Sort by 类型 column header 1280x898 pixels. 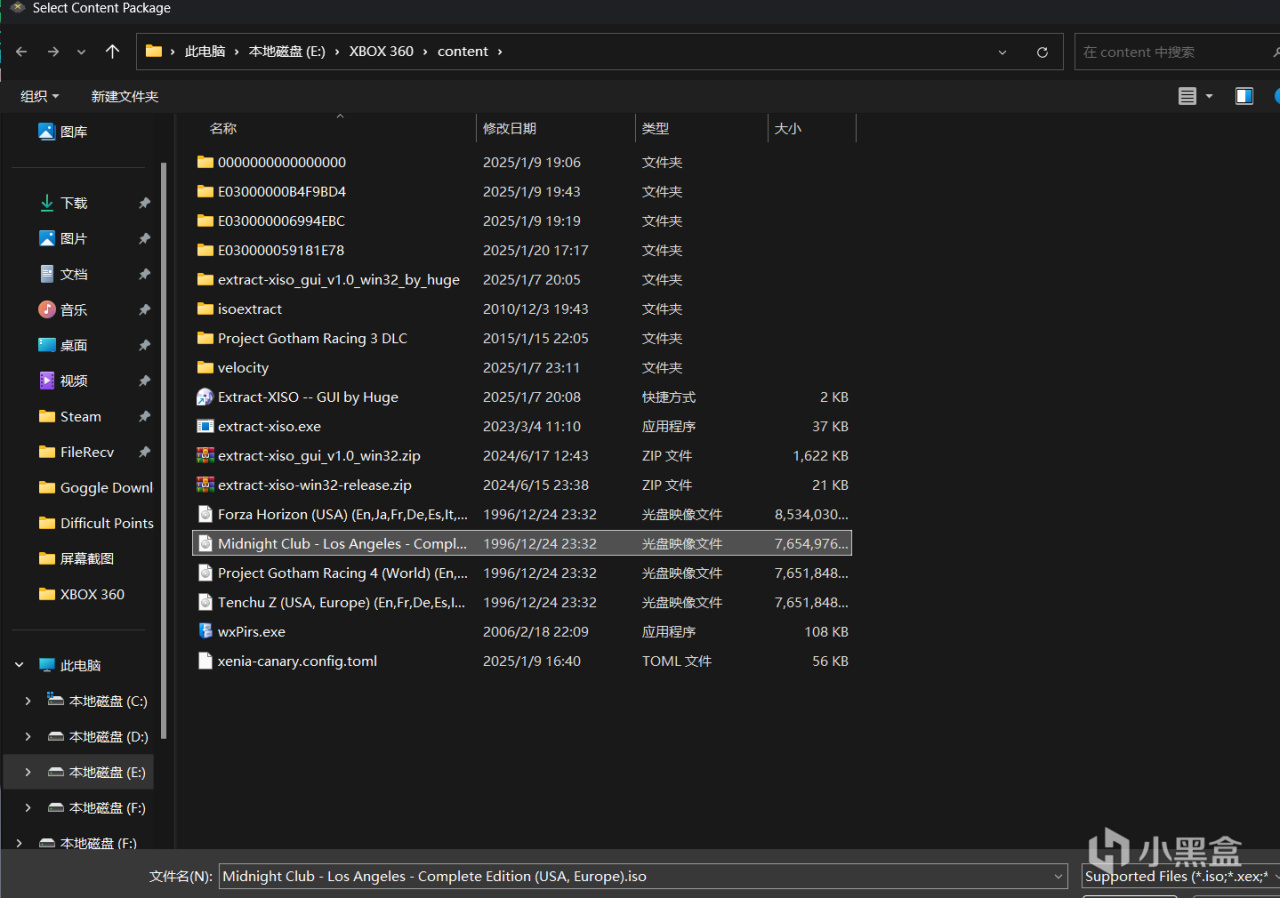click(x=655, y=128)
